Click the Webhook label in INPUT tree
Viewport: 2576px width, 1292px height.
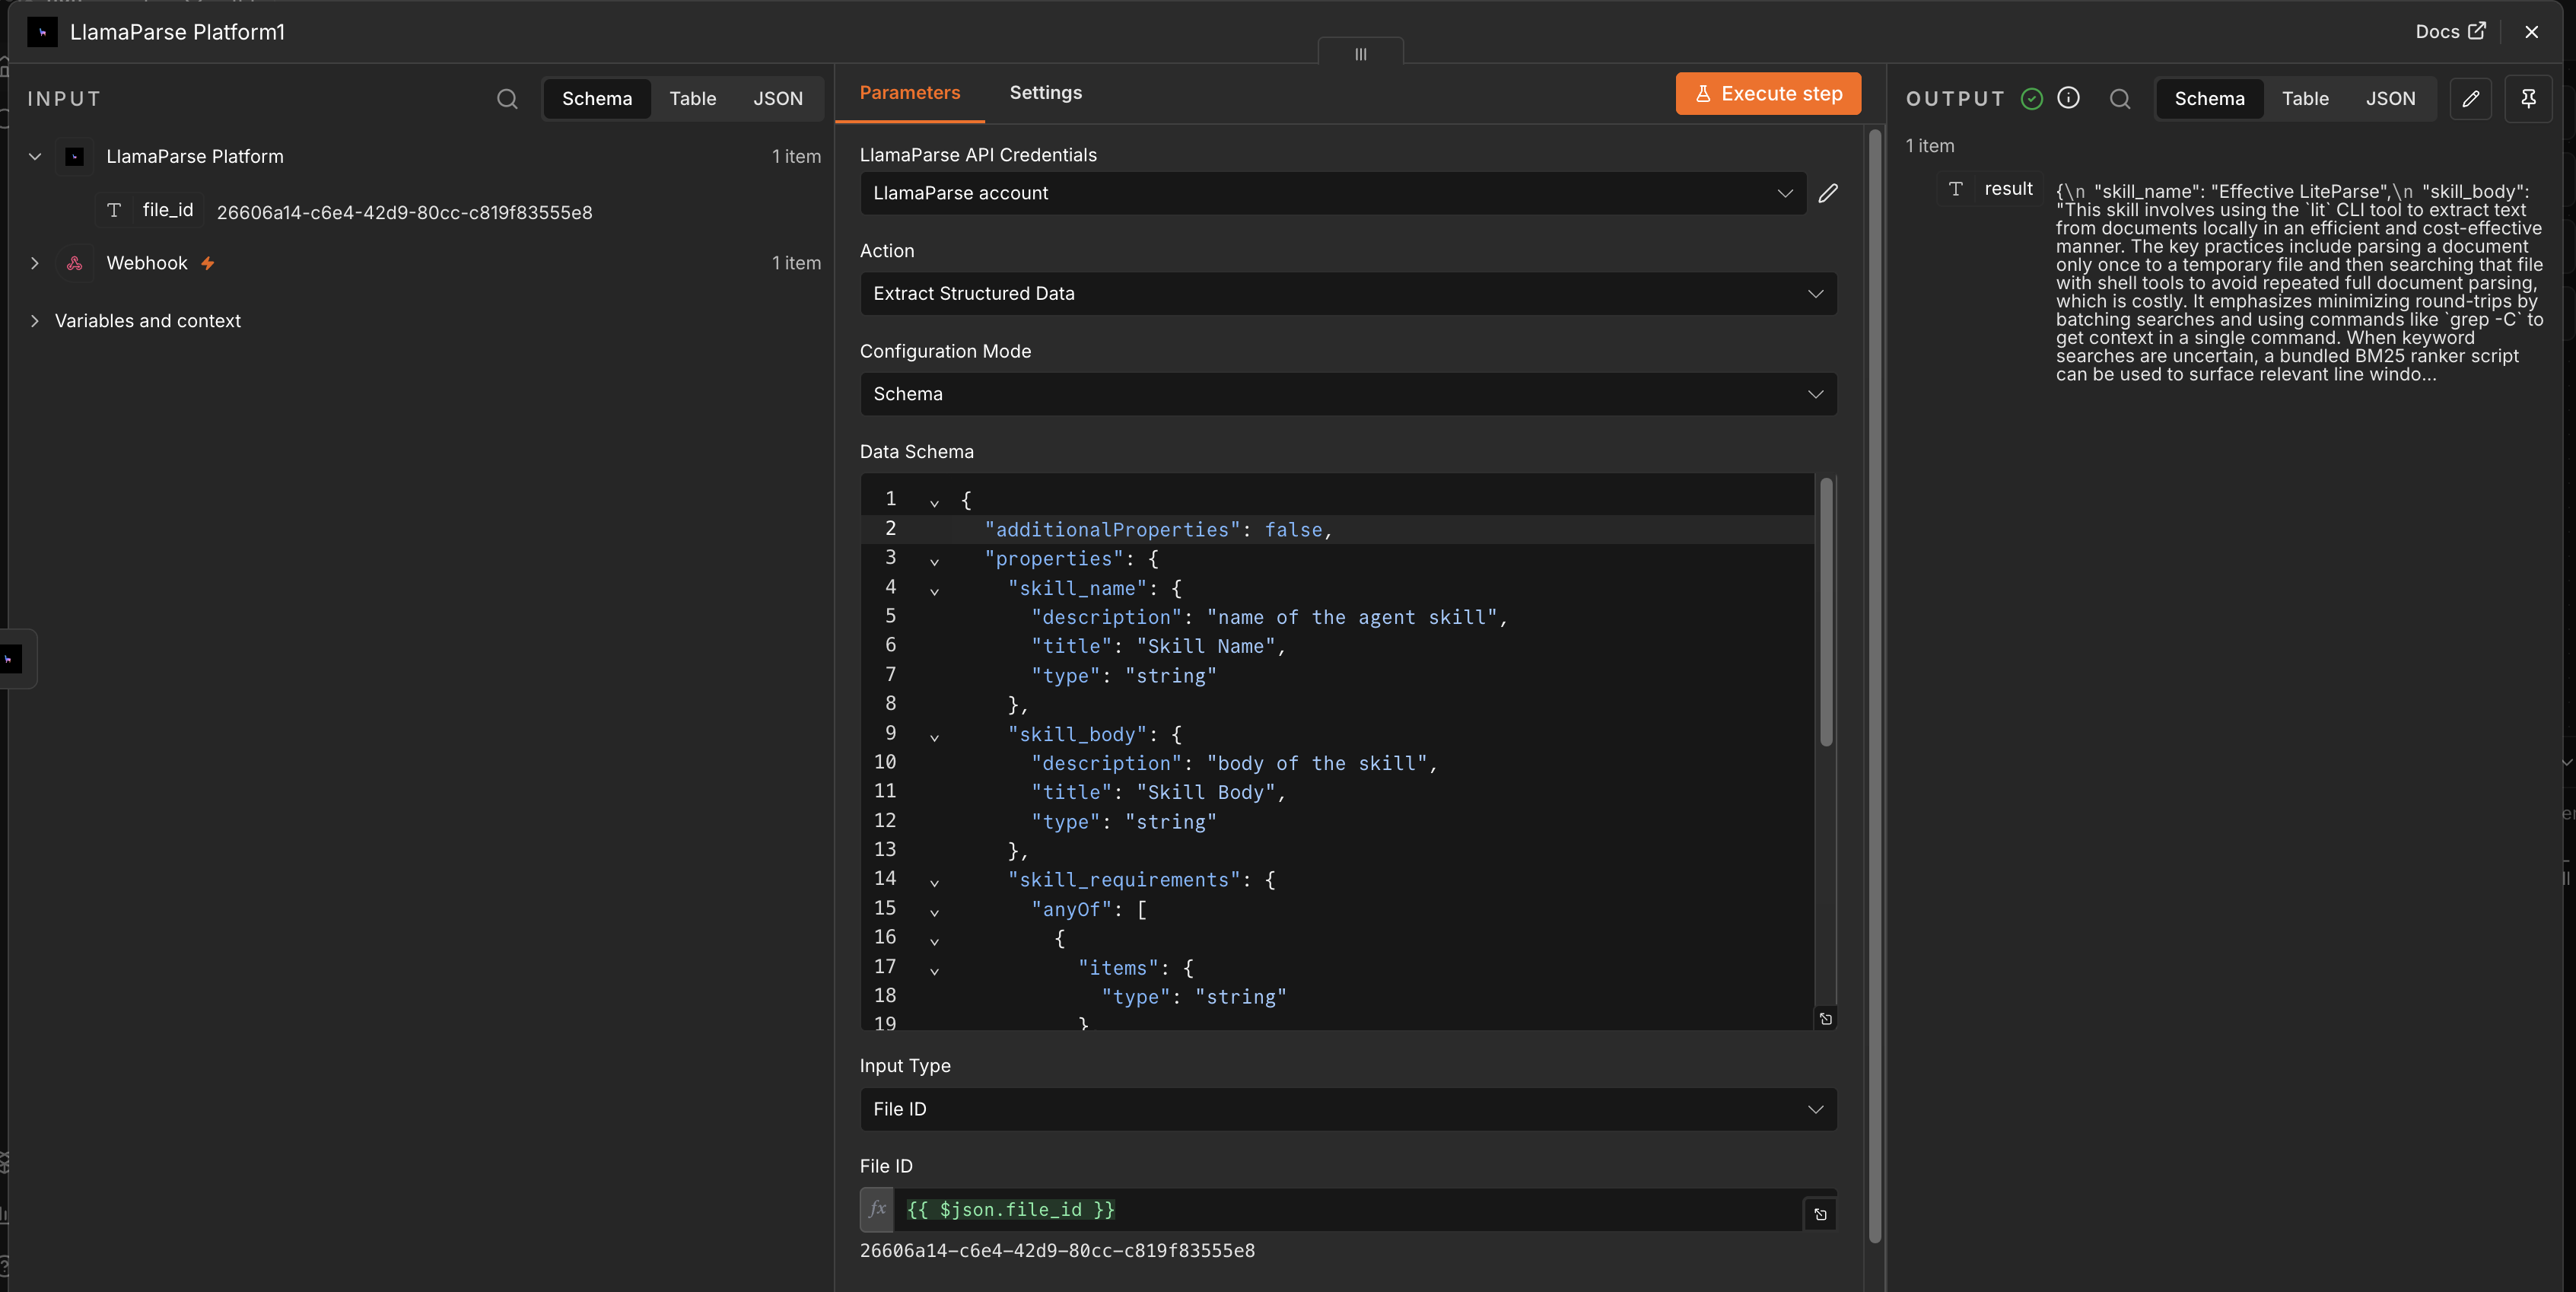(x=147, y=263)
